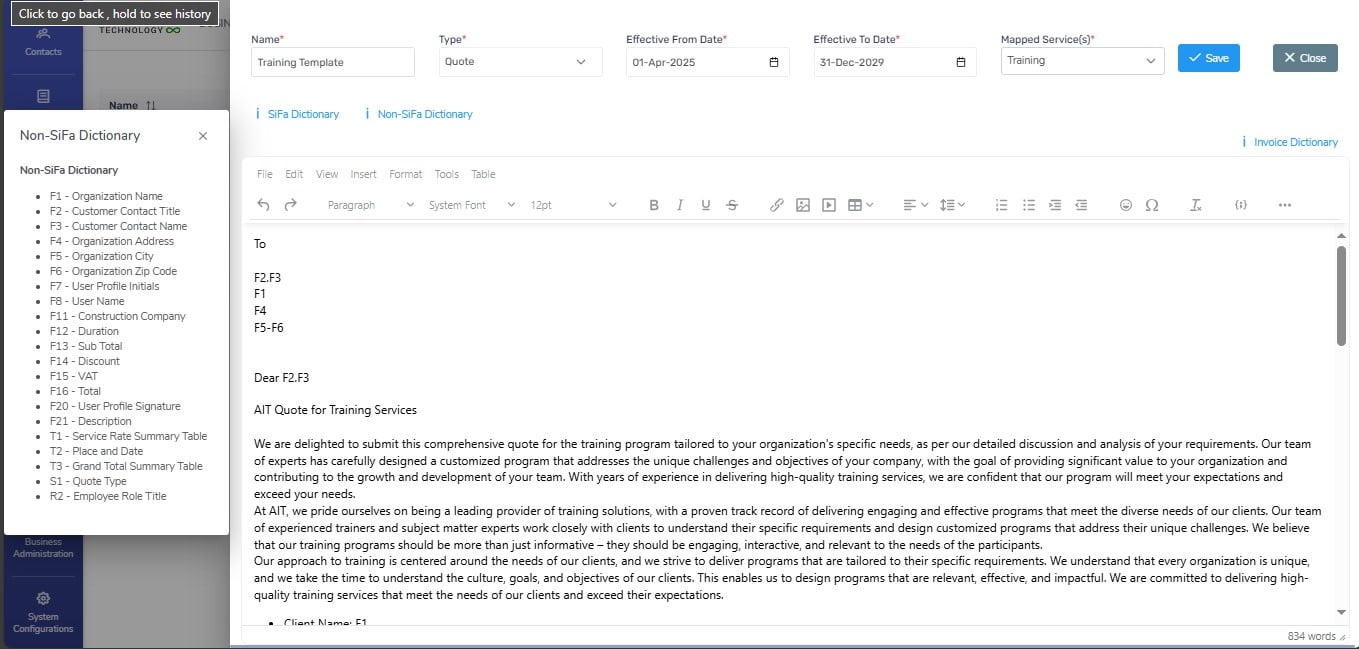Open System Configurations in the sidebar
This screenshot has height=649, width=1359.
(x=42, y=611)
